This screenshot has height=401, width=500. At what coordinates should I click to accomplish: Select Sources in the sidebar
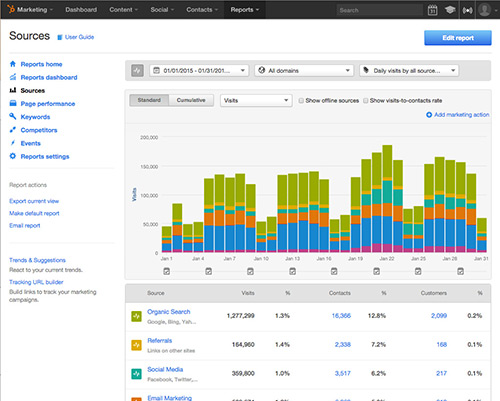(x=32, y=90)
